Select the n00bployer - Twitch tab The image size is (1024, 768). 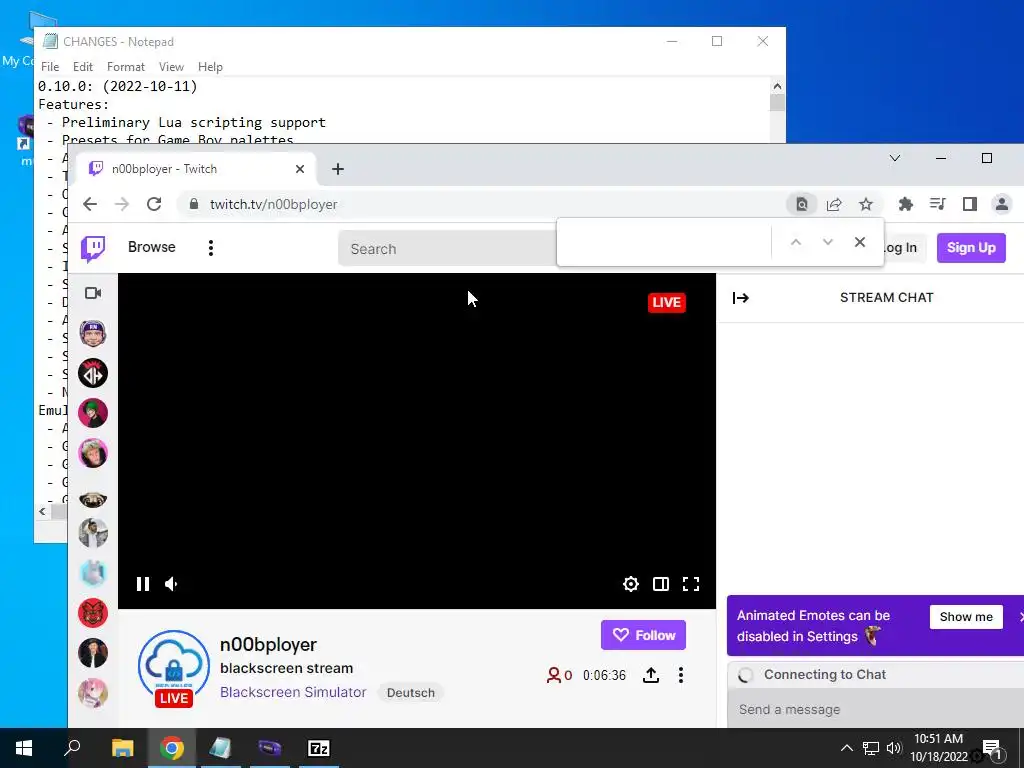pos(196,169)
